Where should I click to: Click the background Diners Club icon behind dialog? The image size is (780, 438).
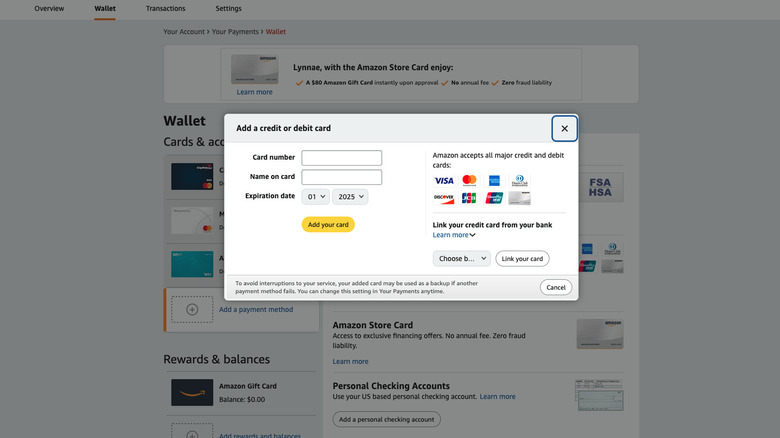click(612, 249)
